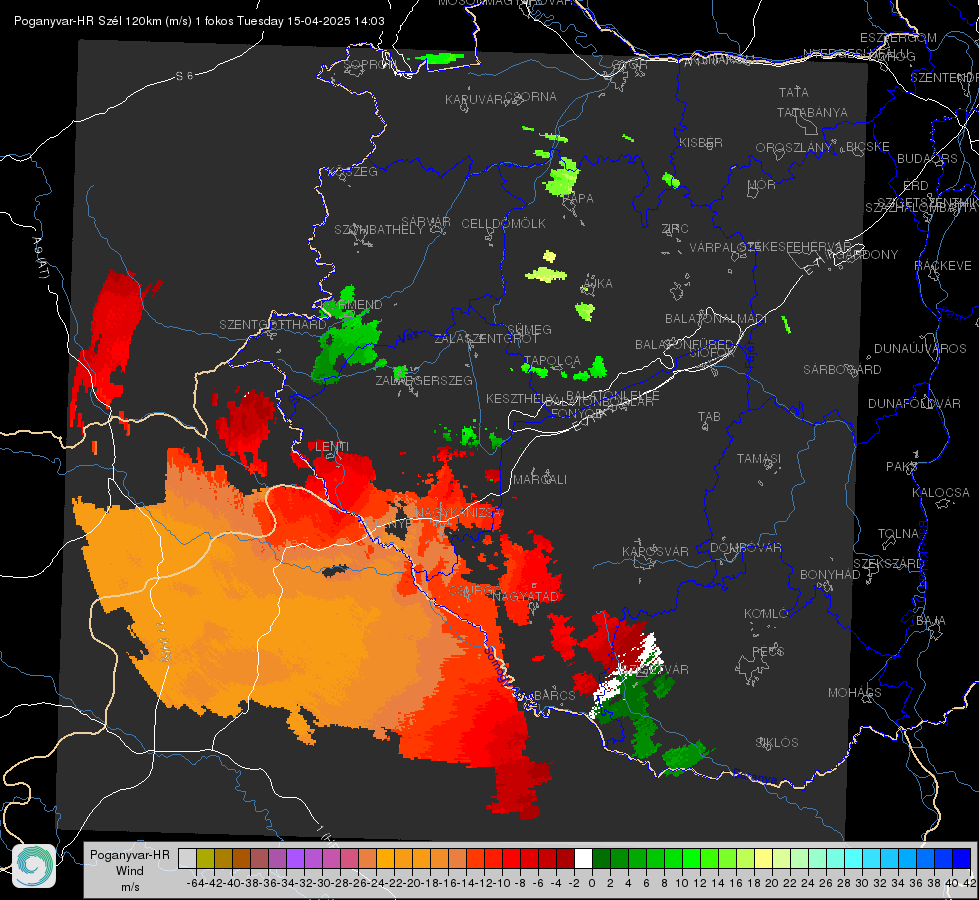Click the KAPOSVÁR city label

pos(655,551)
